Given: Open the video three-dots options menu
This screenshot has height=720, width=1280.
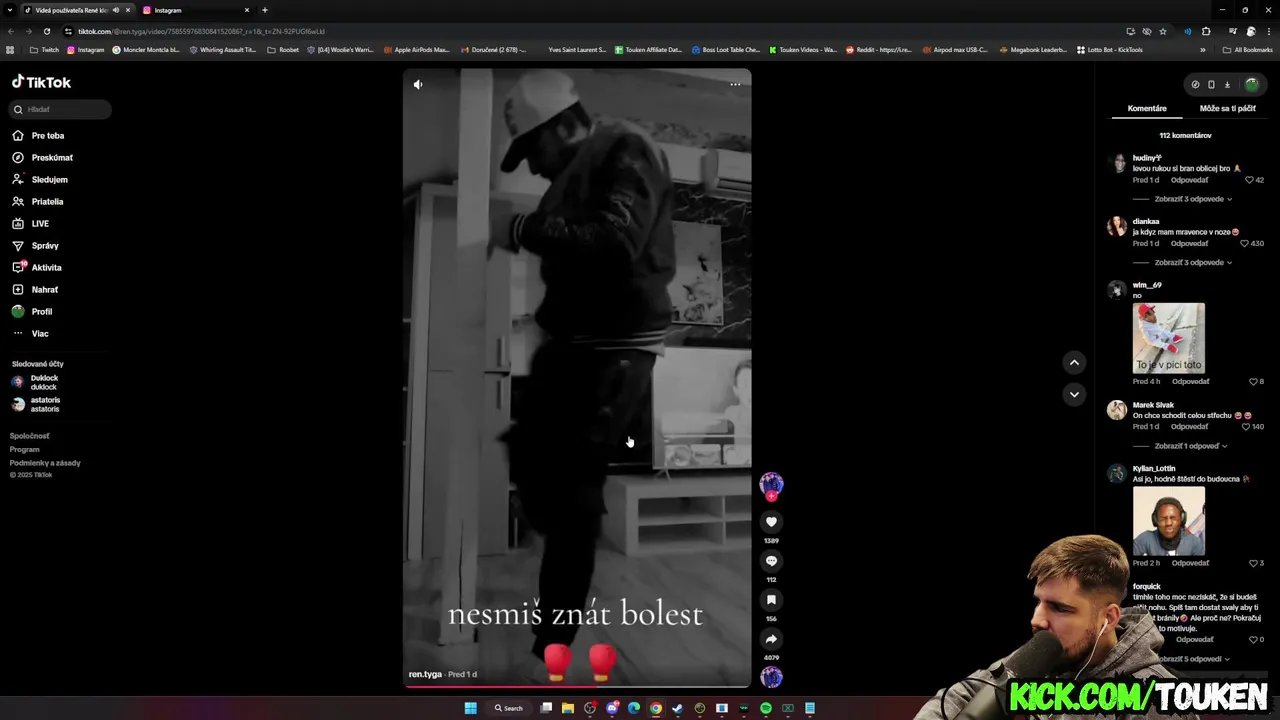Looking at the screenshot, I should (735, 84).
